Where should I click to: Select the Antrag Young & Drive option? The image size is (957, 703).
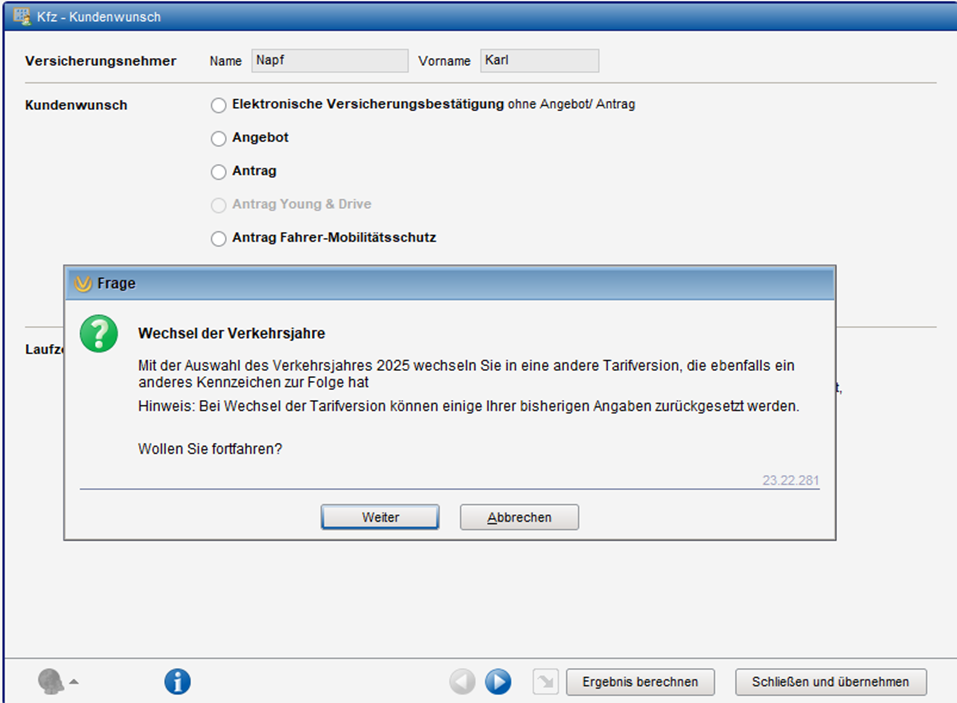click(x=219, y=205)
